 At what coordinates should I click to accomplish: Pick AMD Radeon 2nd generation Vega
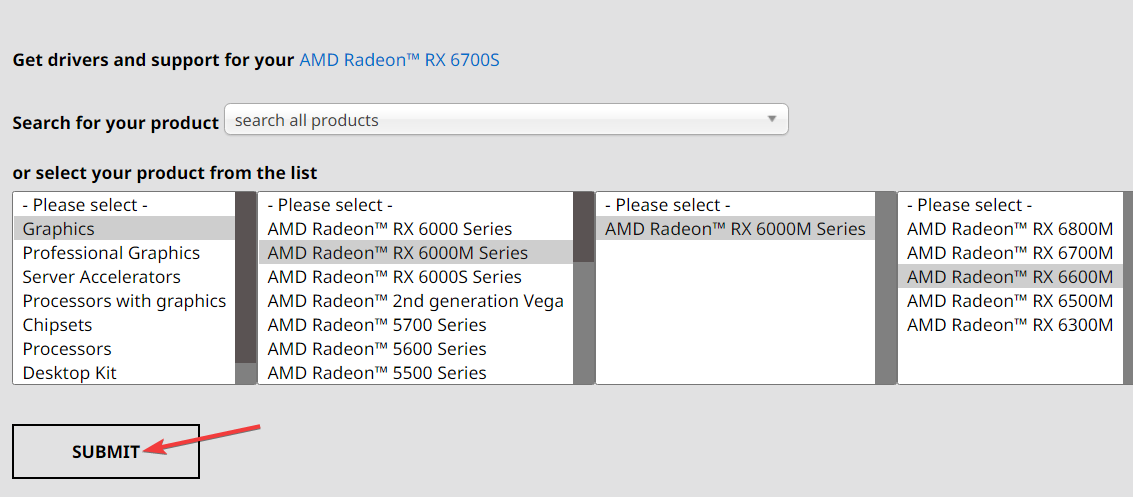tap(415, 301)
